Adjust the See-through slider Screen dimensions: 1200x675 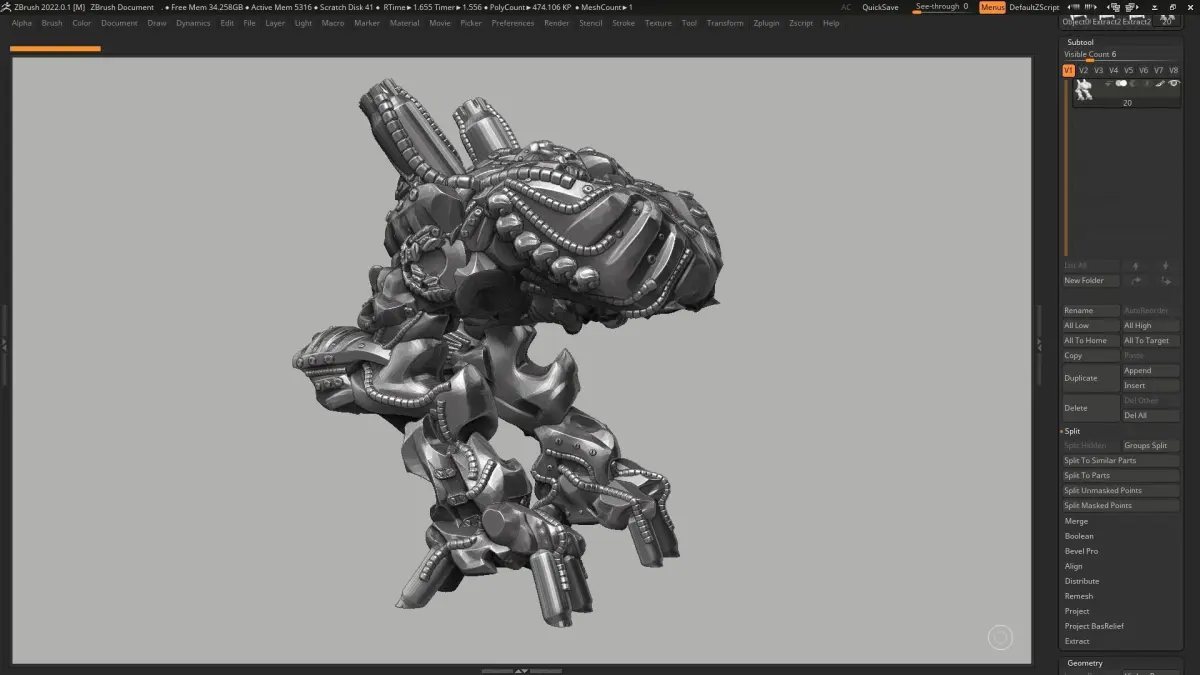click(x=941, y=7)
